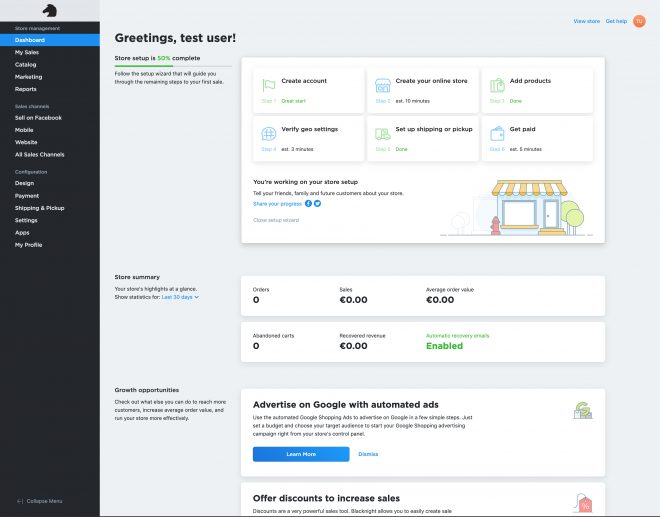Dismiss the Google ads suggestion
660x517 pixels.
[368, 454]
